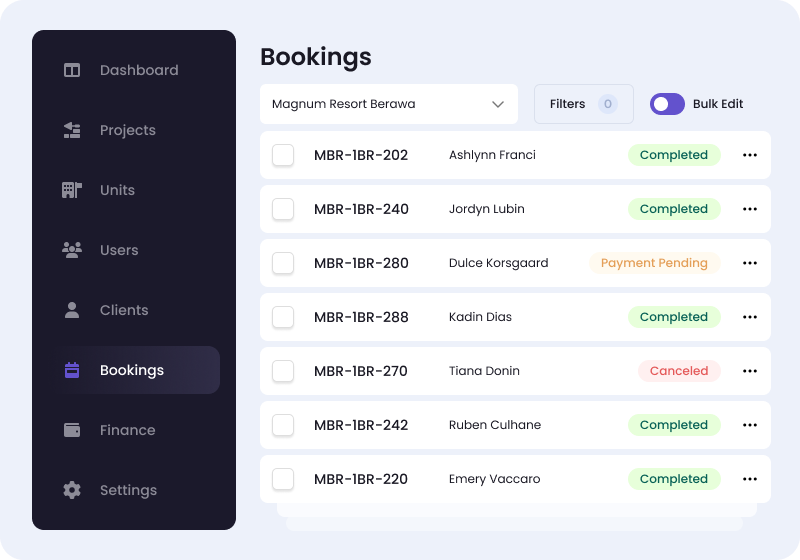This screenshot has height=560, width=800.
Task: Open more options for MBR-1BR-220
Action: [749, 479]
